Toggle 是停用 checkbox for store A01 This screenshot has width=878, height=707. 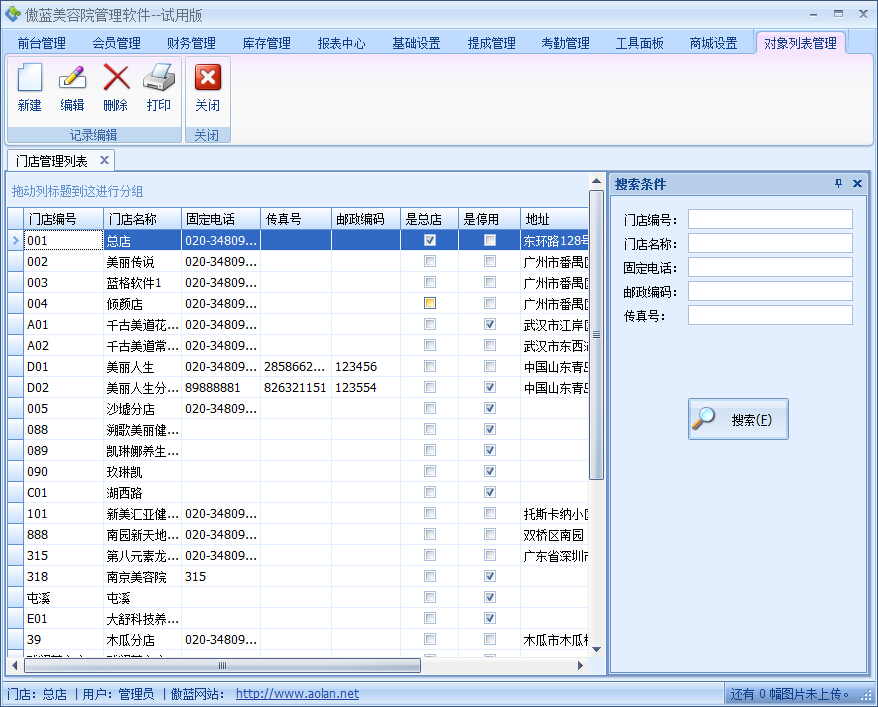pyautogui.click(x=490, y=324)
